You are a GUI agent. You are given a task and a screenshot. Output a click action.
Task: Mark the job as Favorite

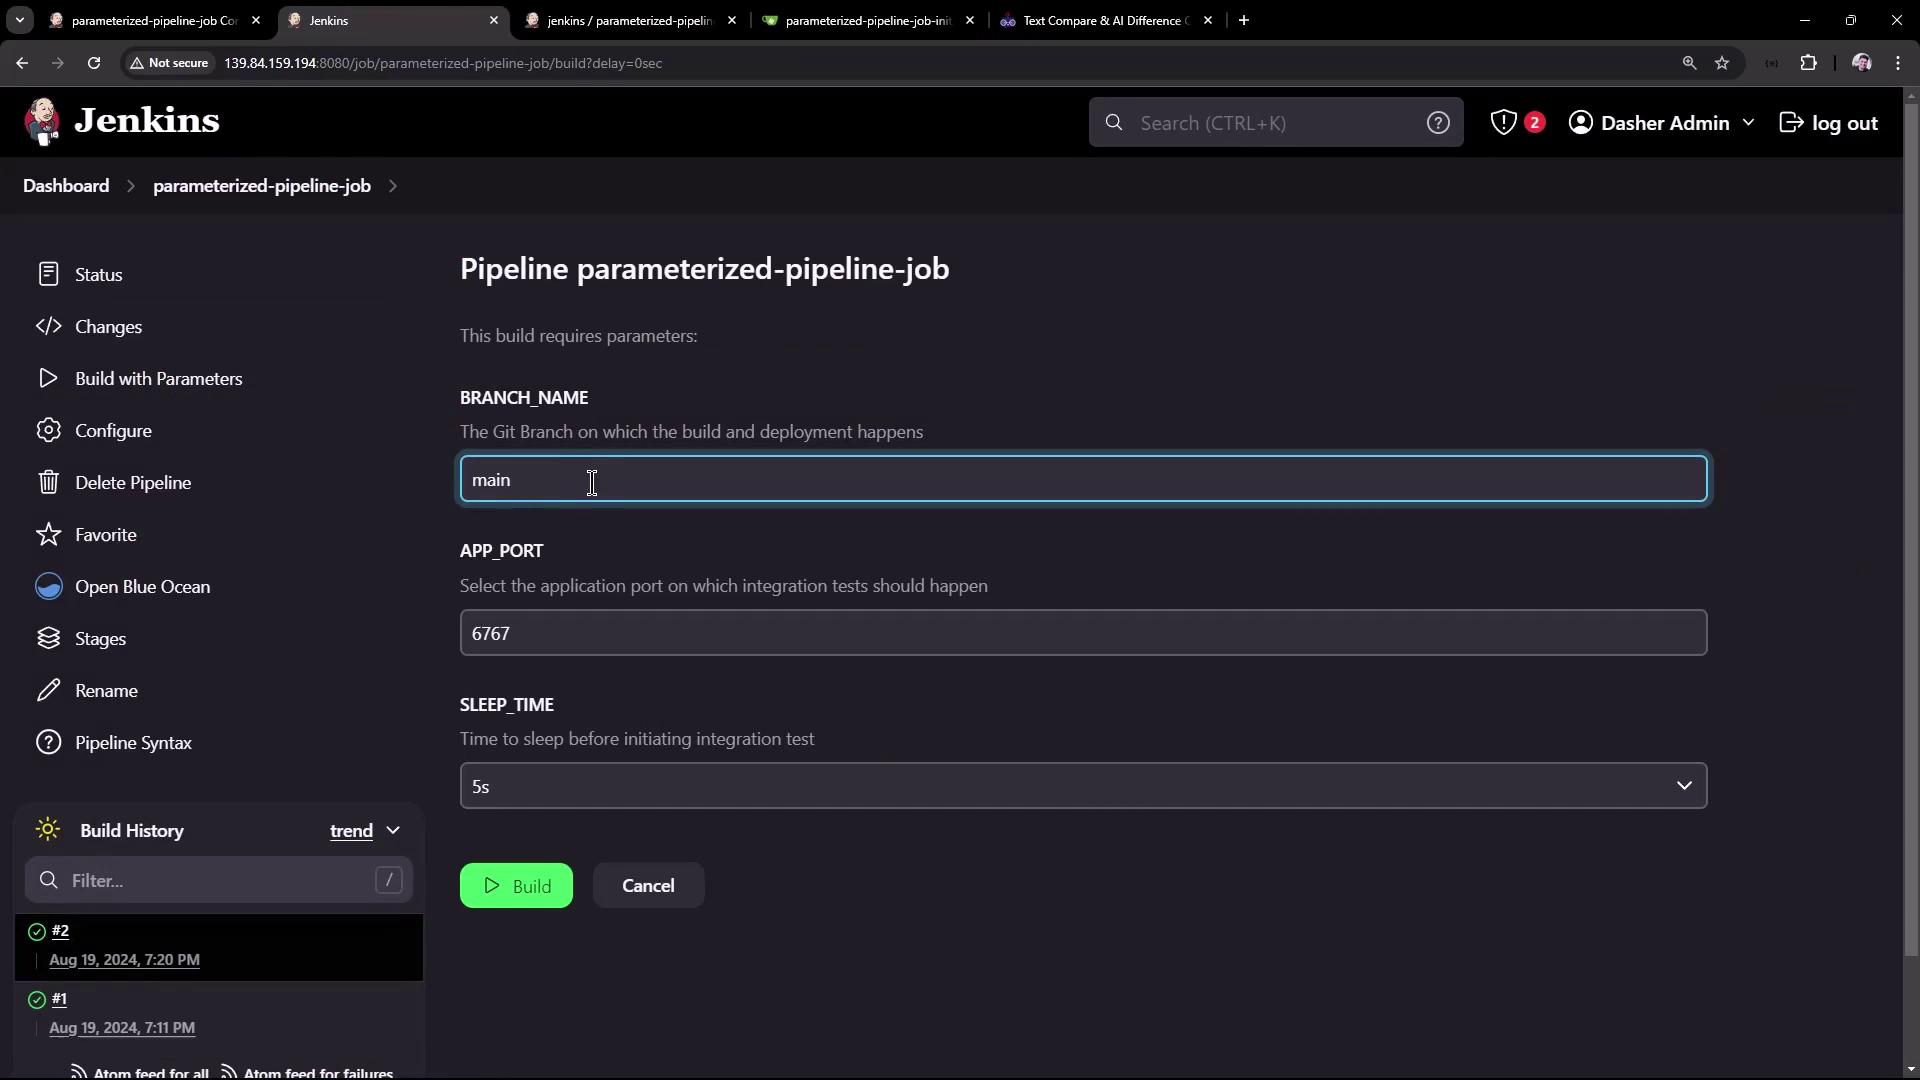point(105,535)
